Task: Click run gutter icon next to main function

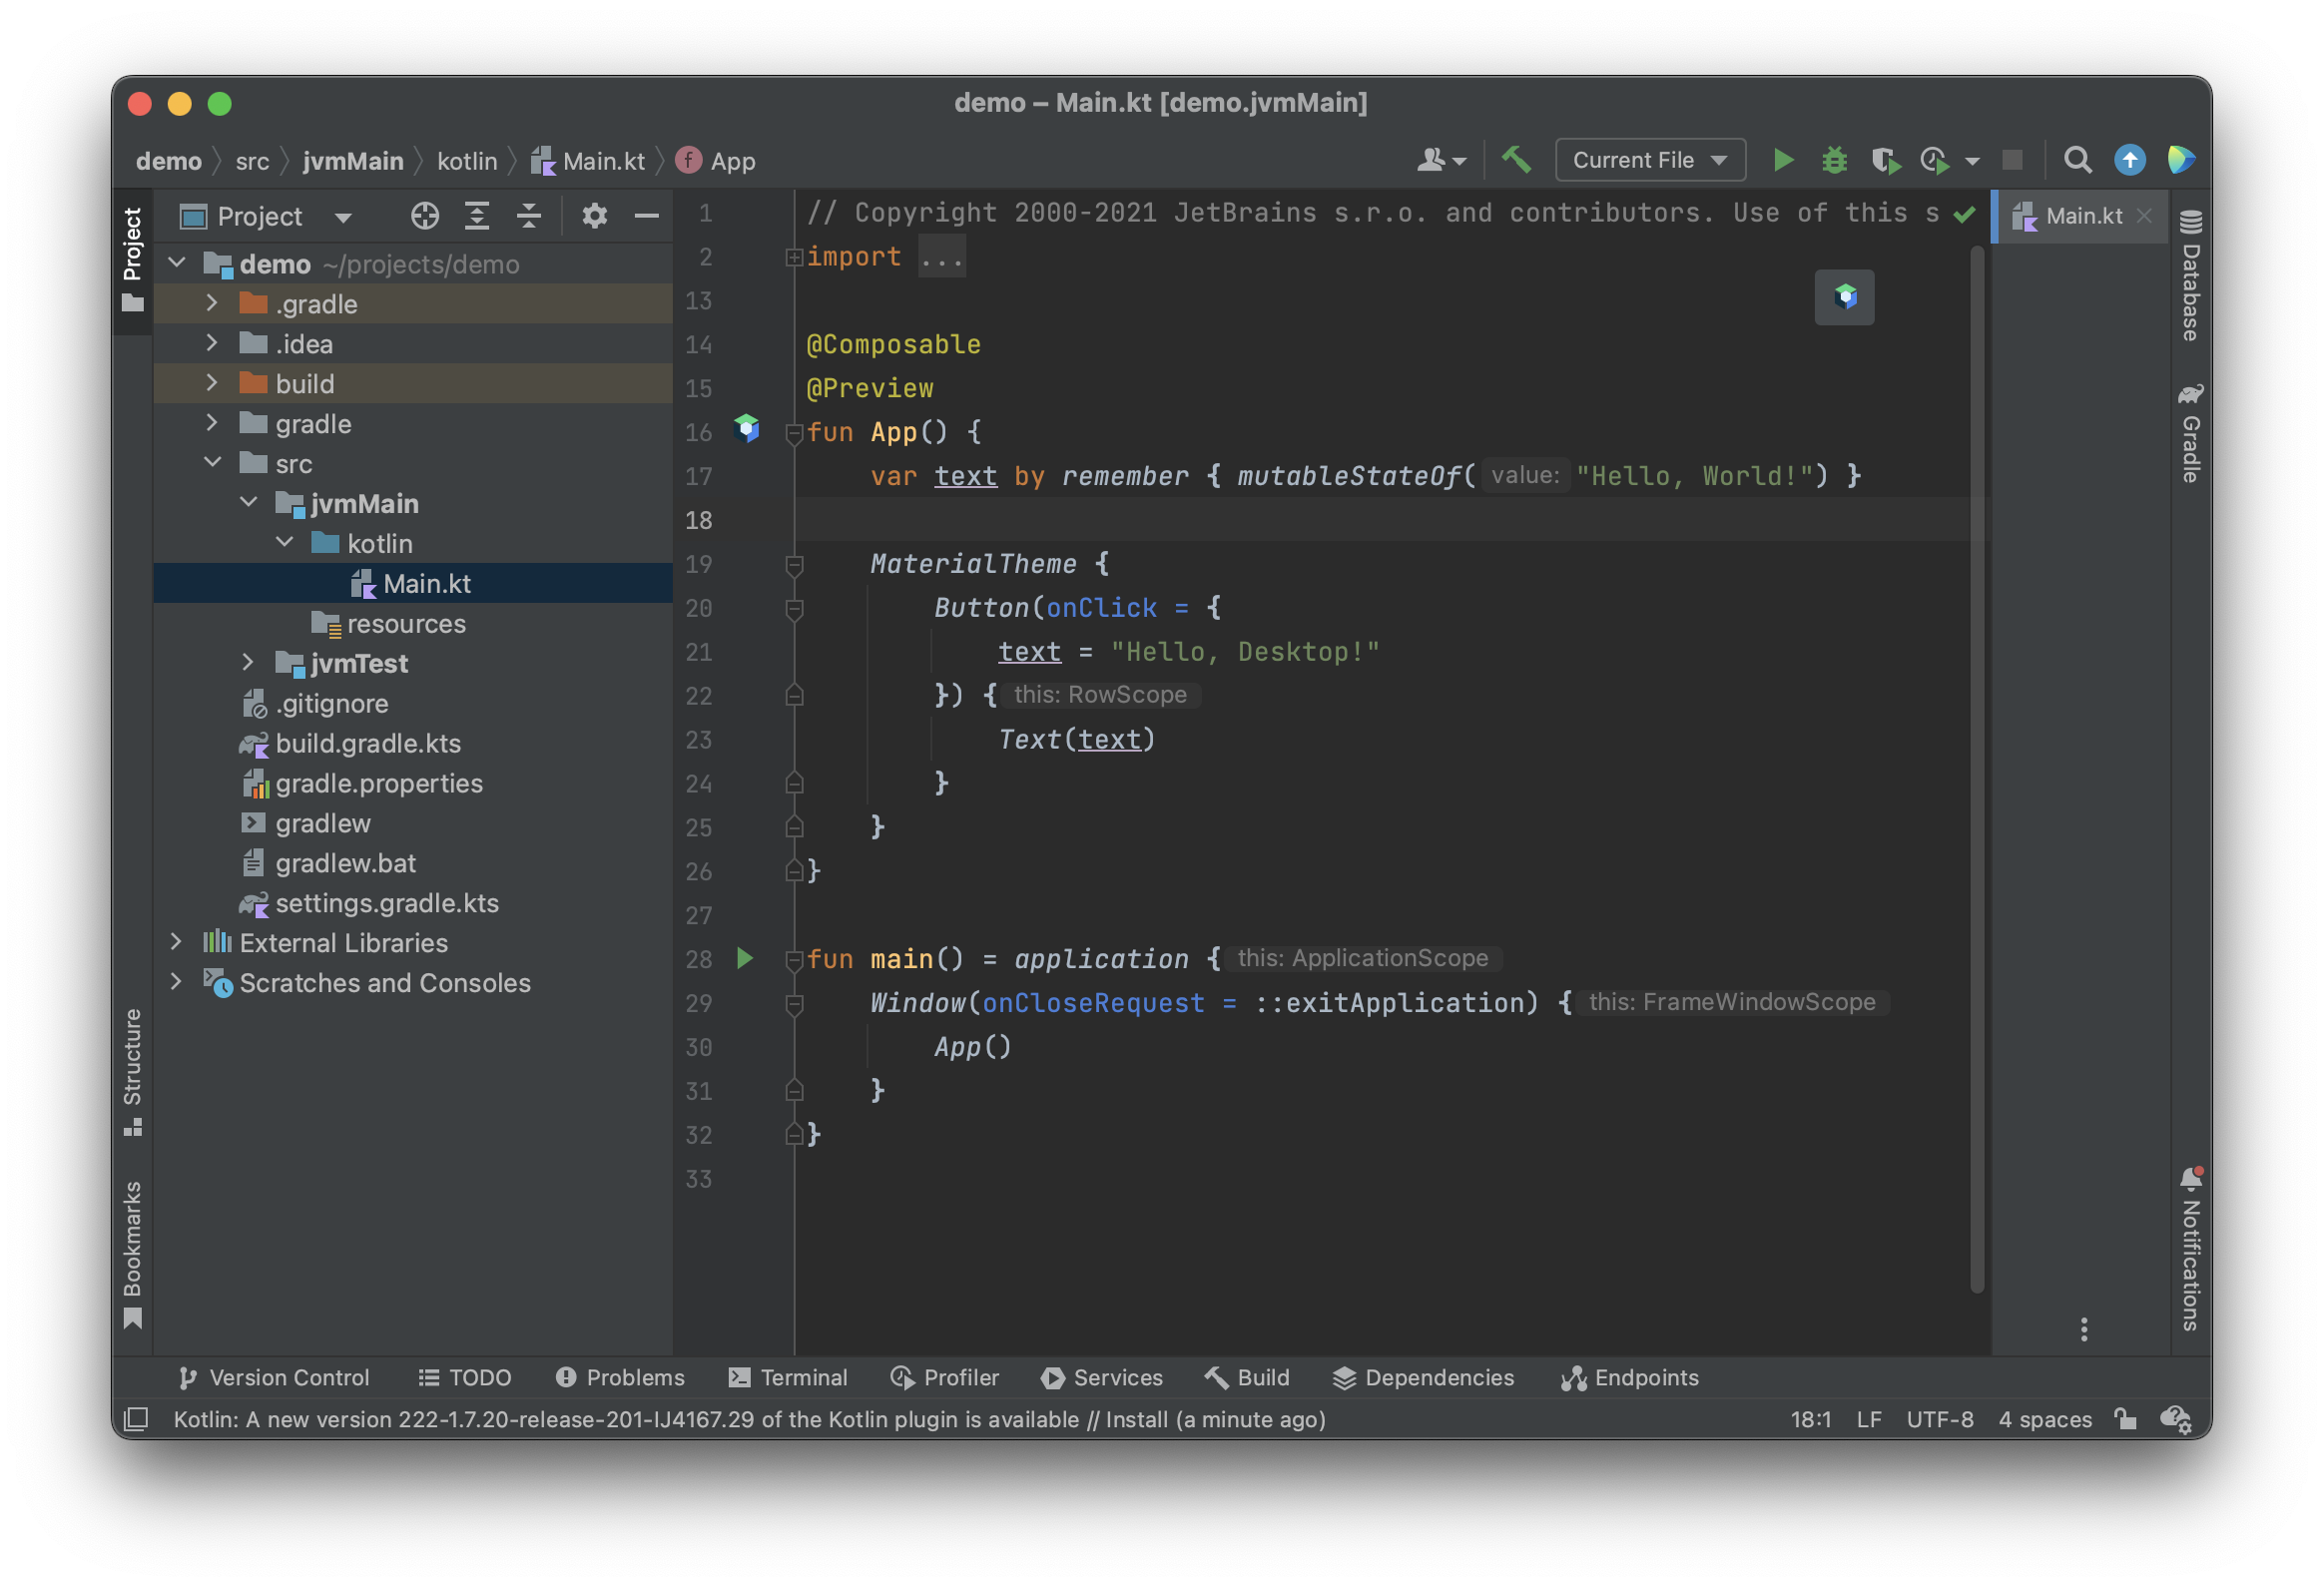Action: [x=745, y=958]
